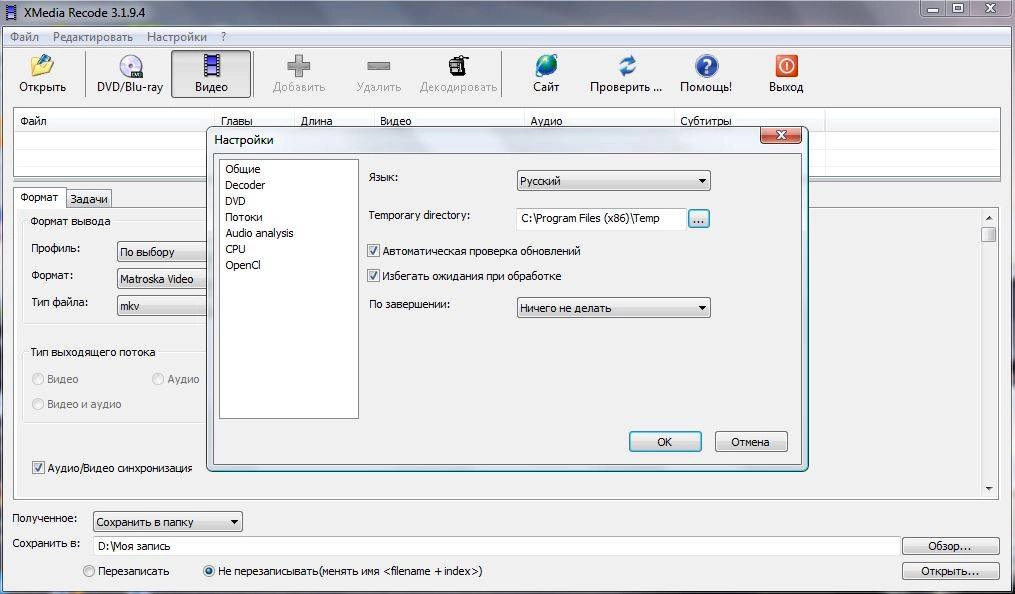1015x594 pixels.
Task: Click the Открыть... button at bottom right
Action: tap(950, 571)
